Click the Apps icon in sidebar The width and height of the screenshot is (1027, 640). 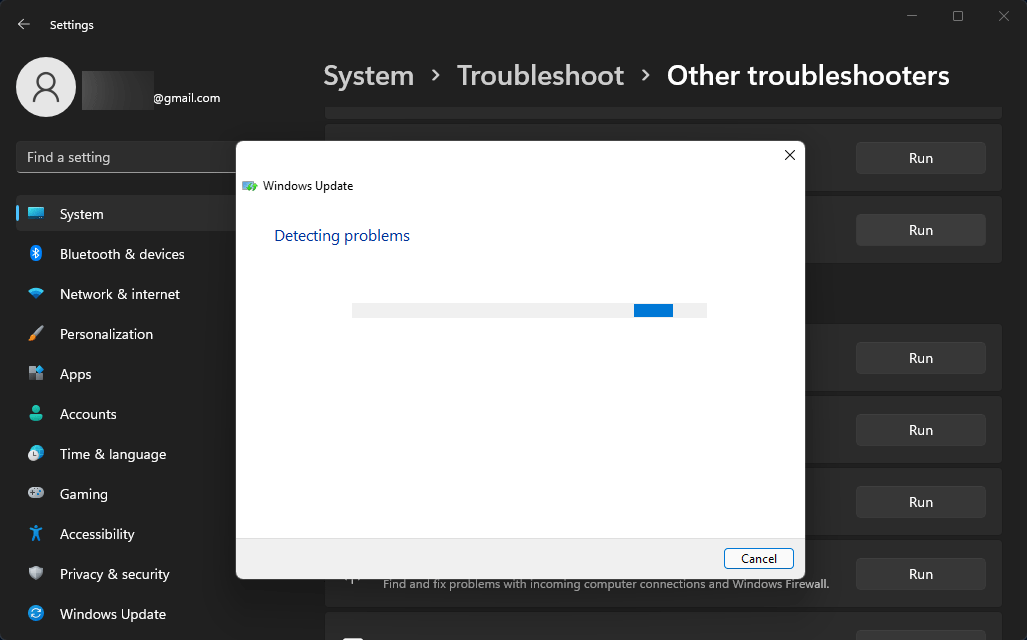(36, 373)
